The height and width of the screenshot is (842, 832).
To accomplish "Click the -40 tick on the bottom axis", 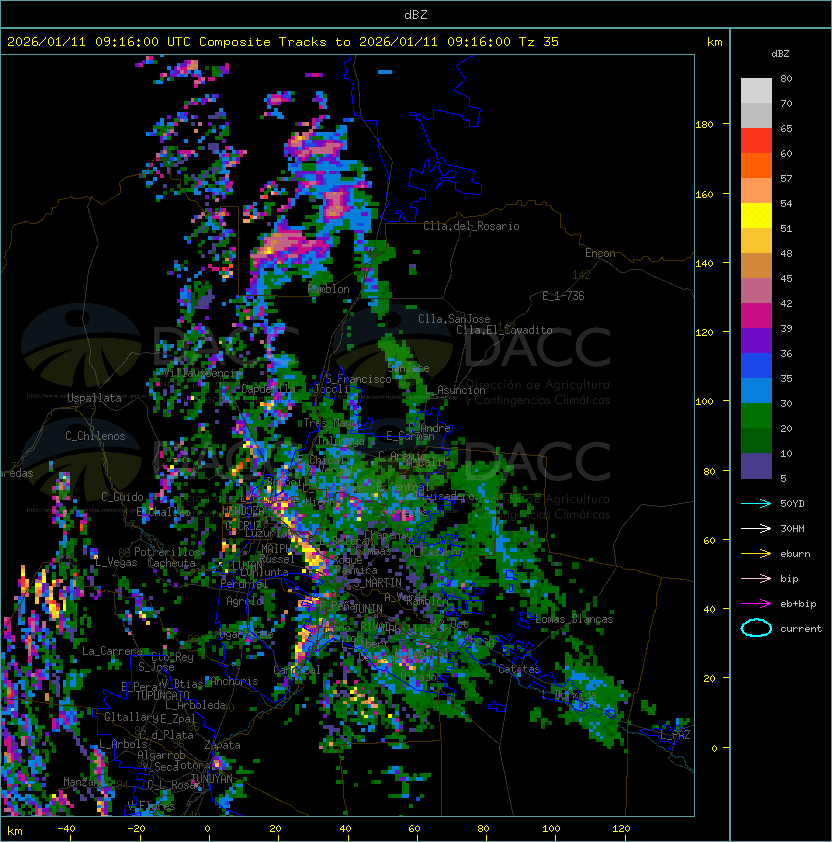I will tap(67, 829).
